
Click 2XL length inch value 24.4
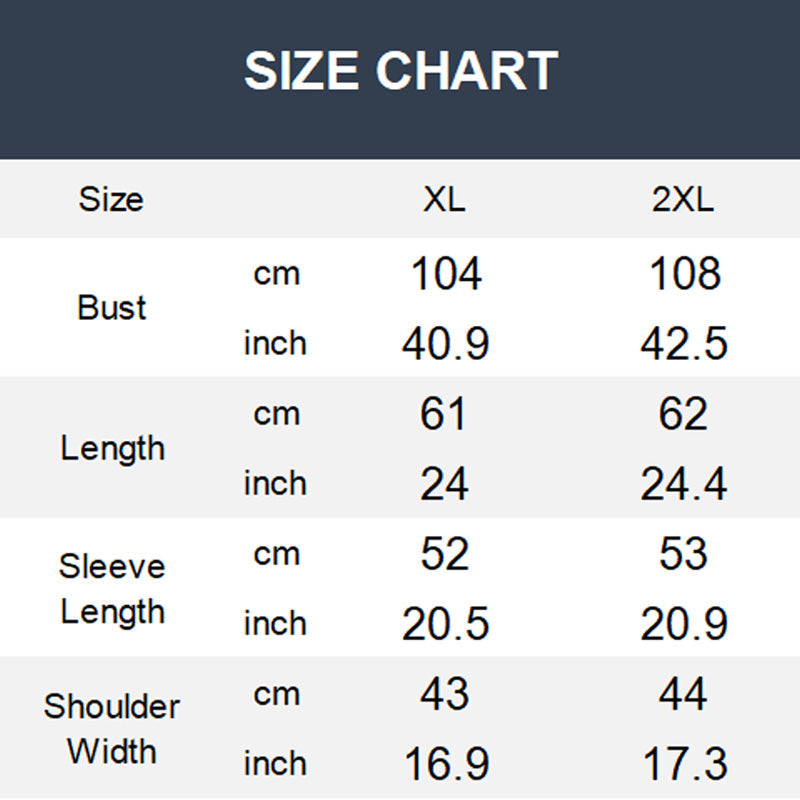click(684, 484)
